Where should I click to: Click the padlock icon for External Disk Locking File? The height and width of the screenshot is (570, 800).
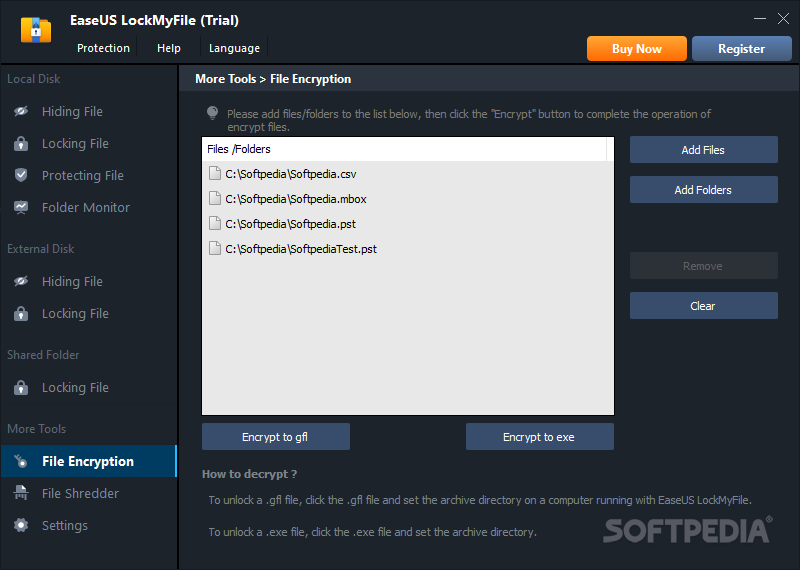pyautogui.click(x=21, y=313)
